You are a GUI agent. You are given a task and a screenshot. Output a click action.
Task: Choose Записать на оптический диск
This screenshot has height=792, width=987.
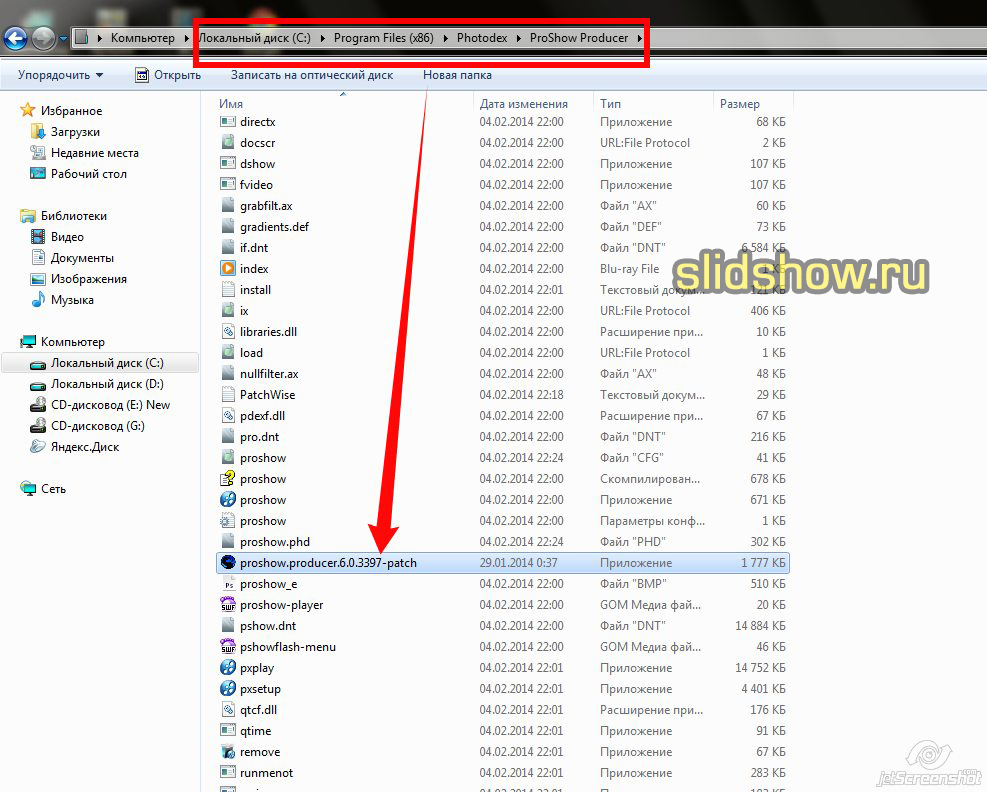click(312, 75)
